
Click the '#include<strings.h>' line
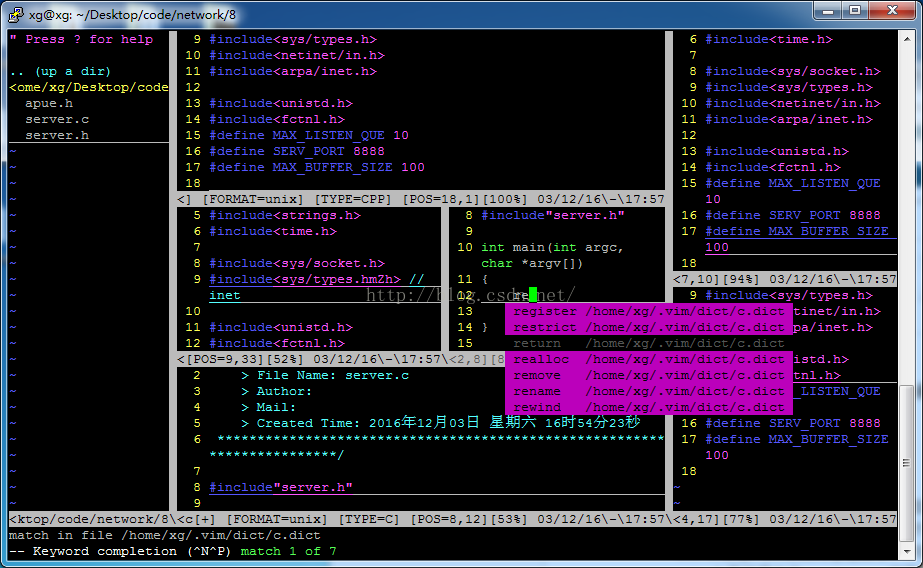[285, 215]
